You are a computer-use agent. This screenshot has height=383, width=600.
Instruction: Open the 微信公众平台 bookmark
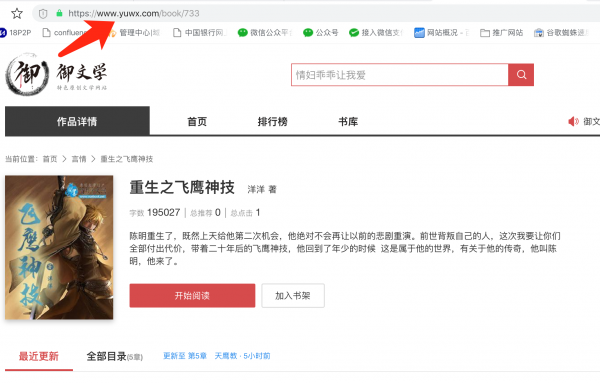pyautogui.click(x=264, y=33)
